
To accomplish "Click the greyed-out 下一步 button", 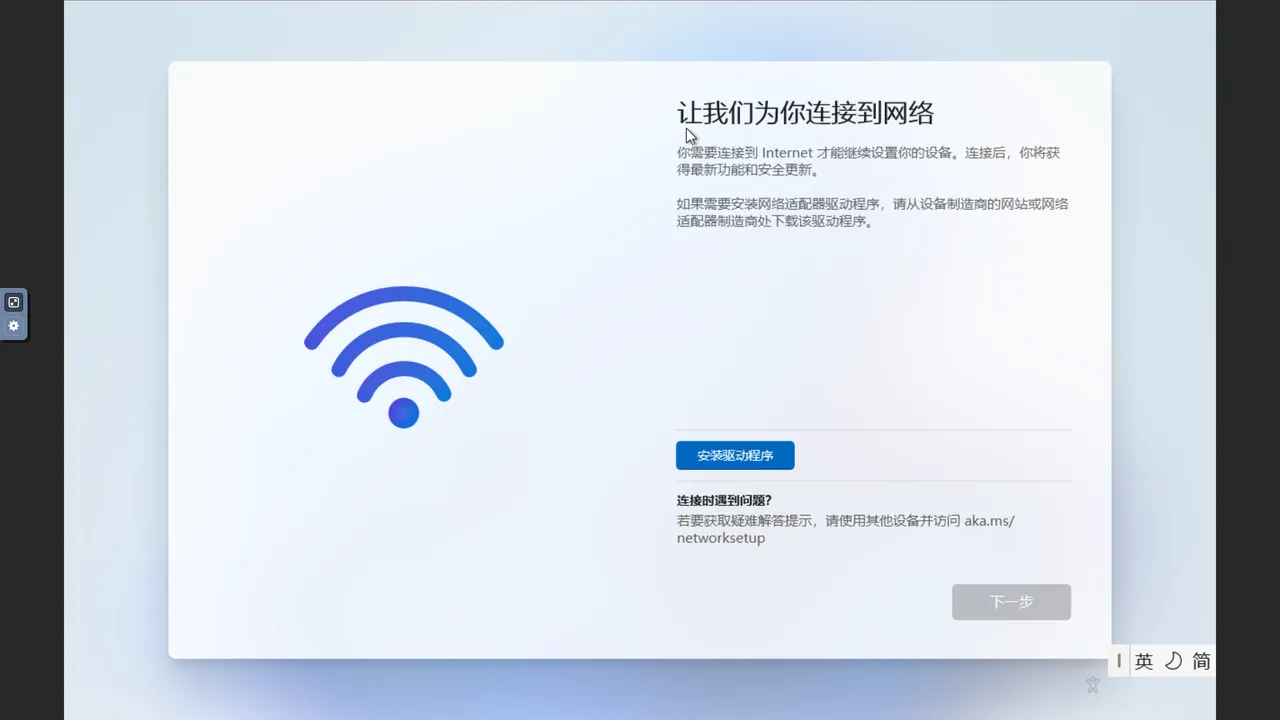I will pos(1011,602).
